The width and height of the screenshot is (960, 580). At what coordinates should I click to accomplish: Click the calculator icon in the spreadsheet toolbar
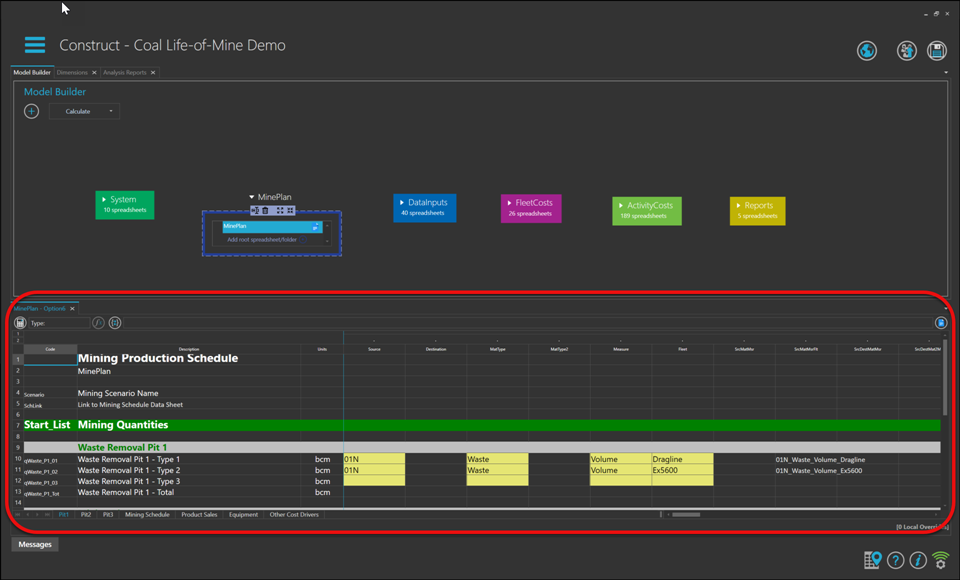point(20,323)
